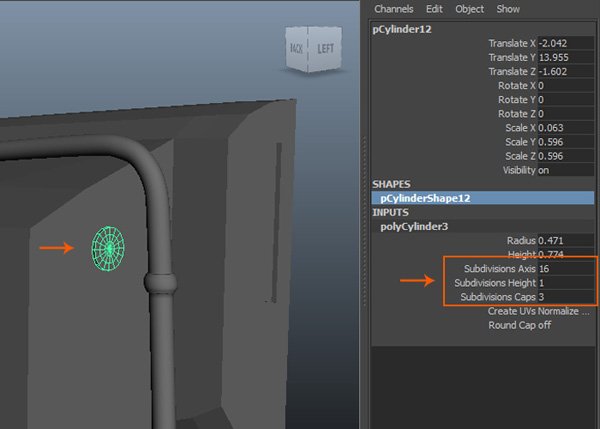The width and height of the screenshot is (600, 429).
Task: Click the Rotate Y value field
Action: [566, 100]
